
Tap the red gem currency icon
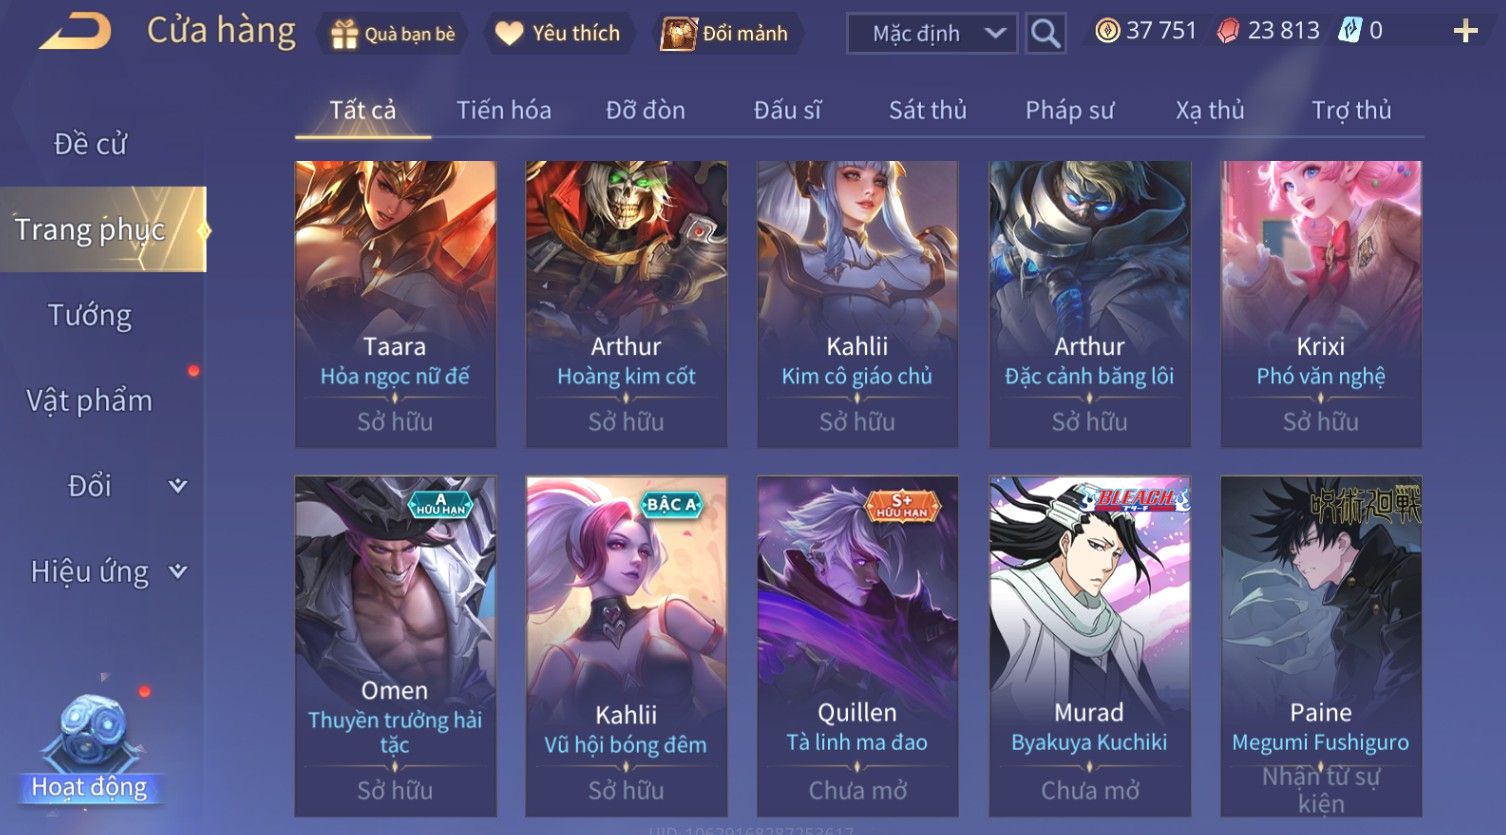(1228, 31)
